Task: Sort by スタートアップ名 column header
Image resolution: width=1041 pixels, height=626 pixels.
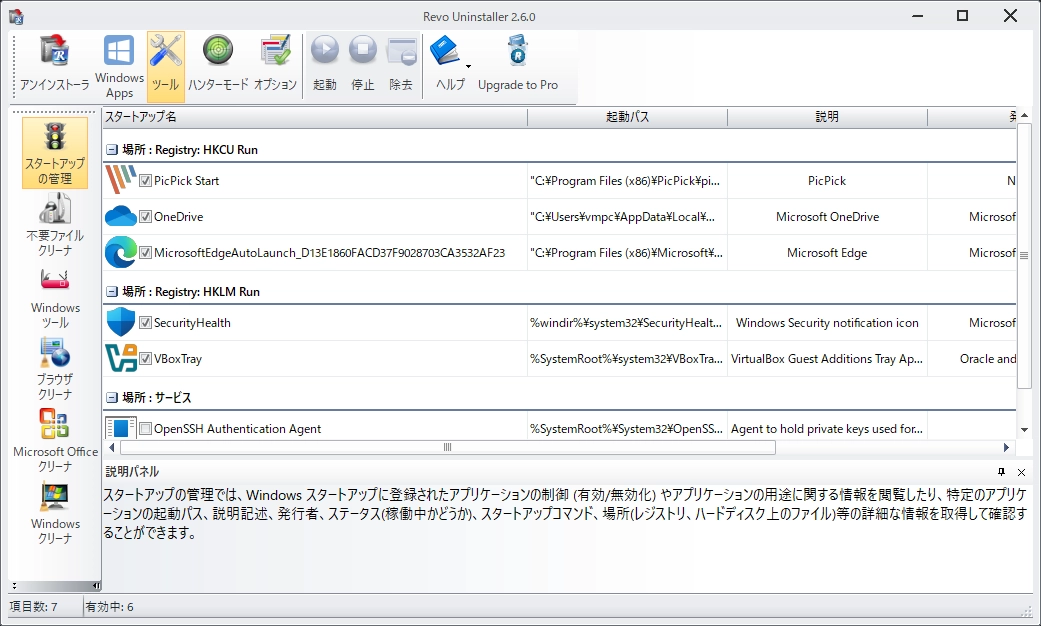Action: coord(315,117)
